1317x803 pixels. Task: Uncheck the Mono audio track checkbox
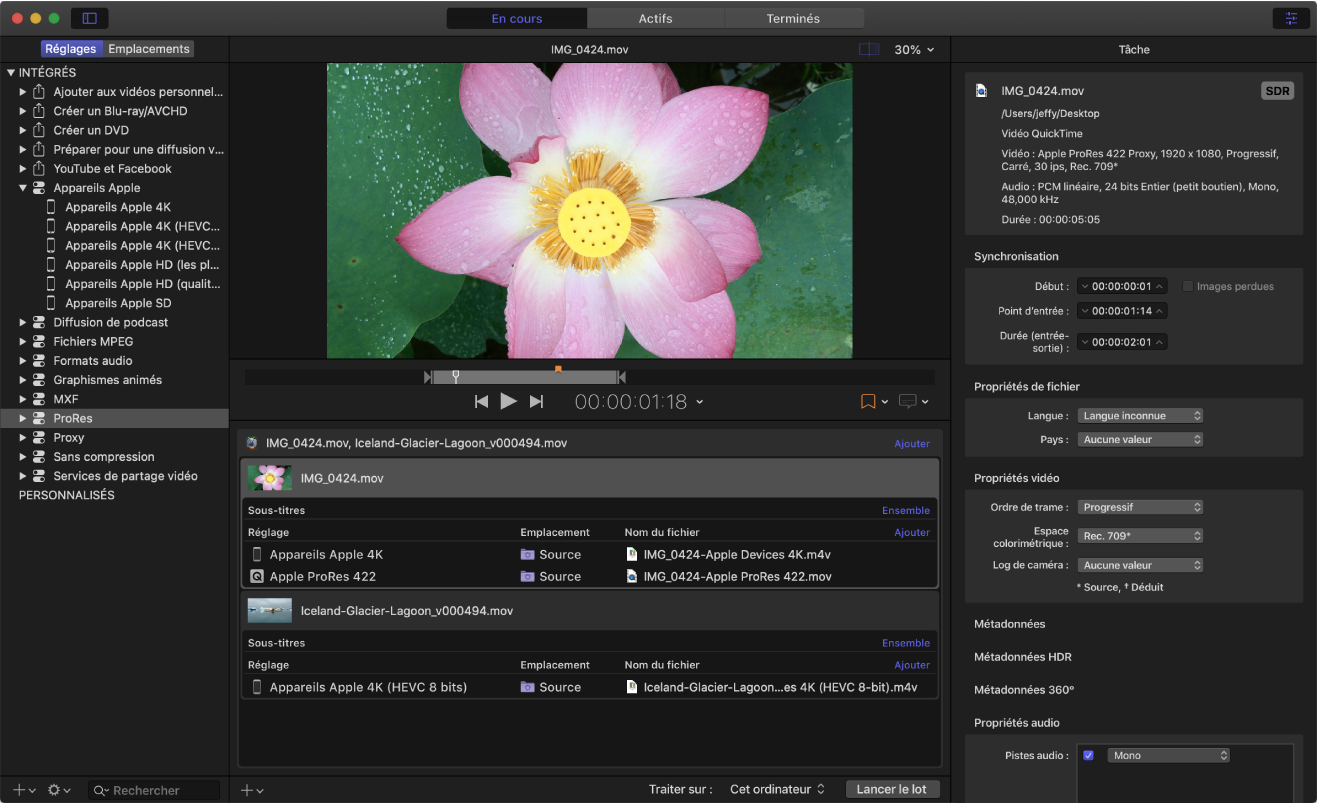click(1088, 755)
